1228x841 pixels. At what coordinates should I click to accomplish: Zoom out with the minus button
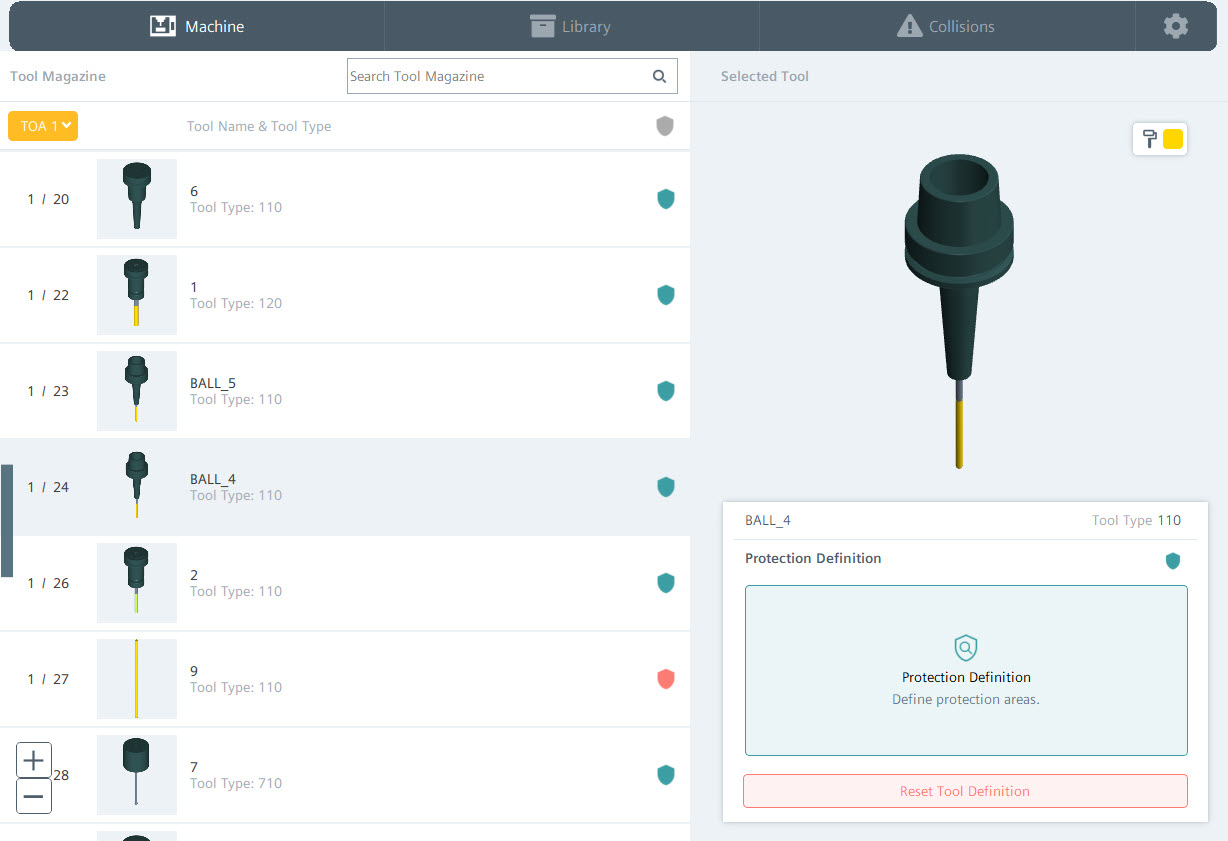tap(34, 796)
